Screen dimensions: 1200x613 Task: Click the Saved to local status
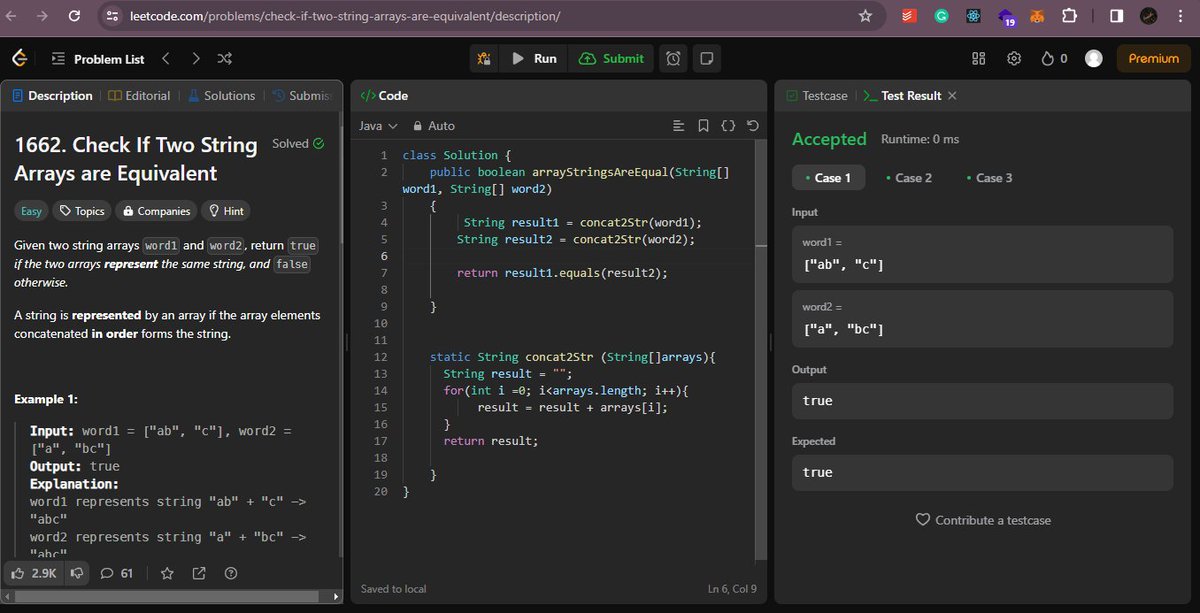tap(393, 589)
